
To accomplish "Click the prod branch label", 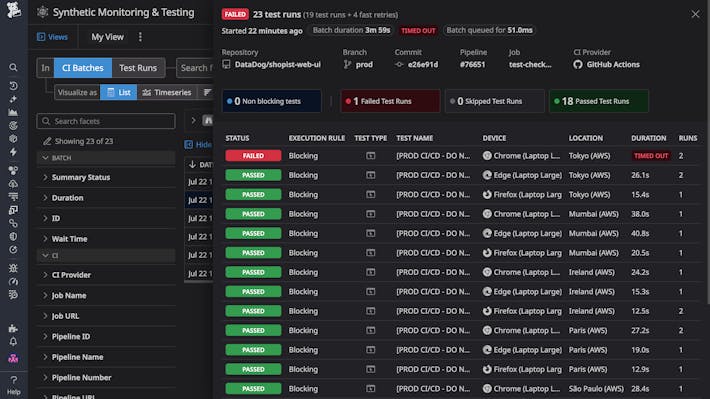I will pyautogui.click(x=364, y=64).
